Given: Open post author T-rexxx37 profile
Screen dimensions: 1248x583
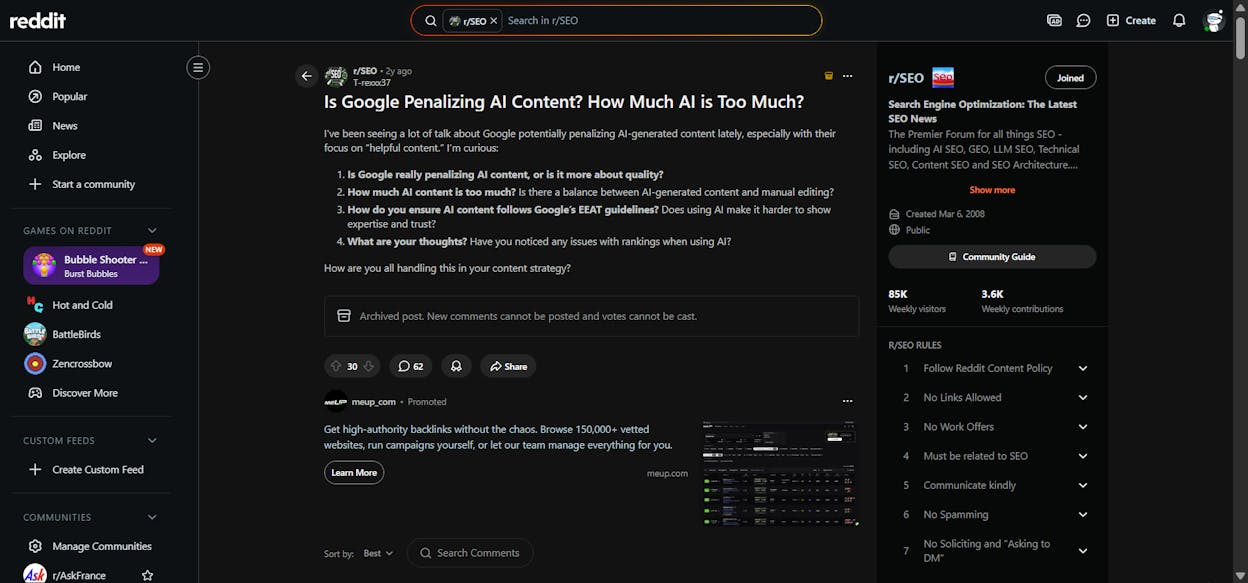Looking at the screenshot, I should 372,83.
